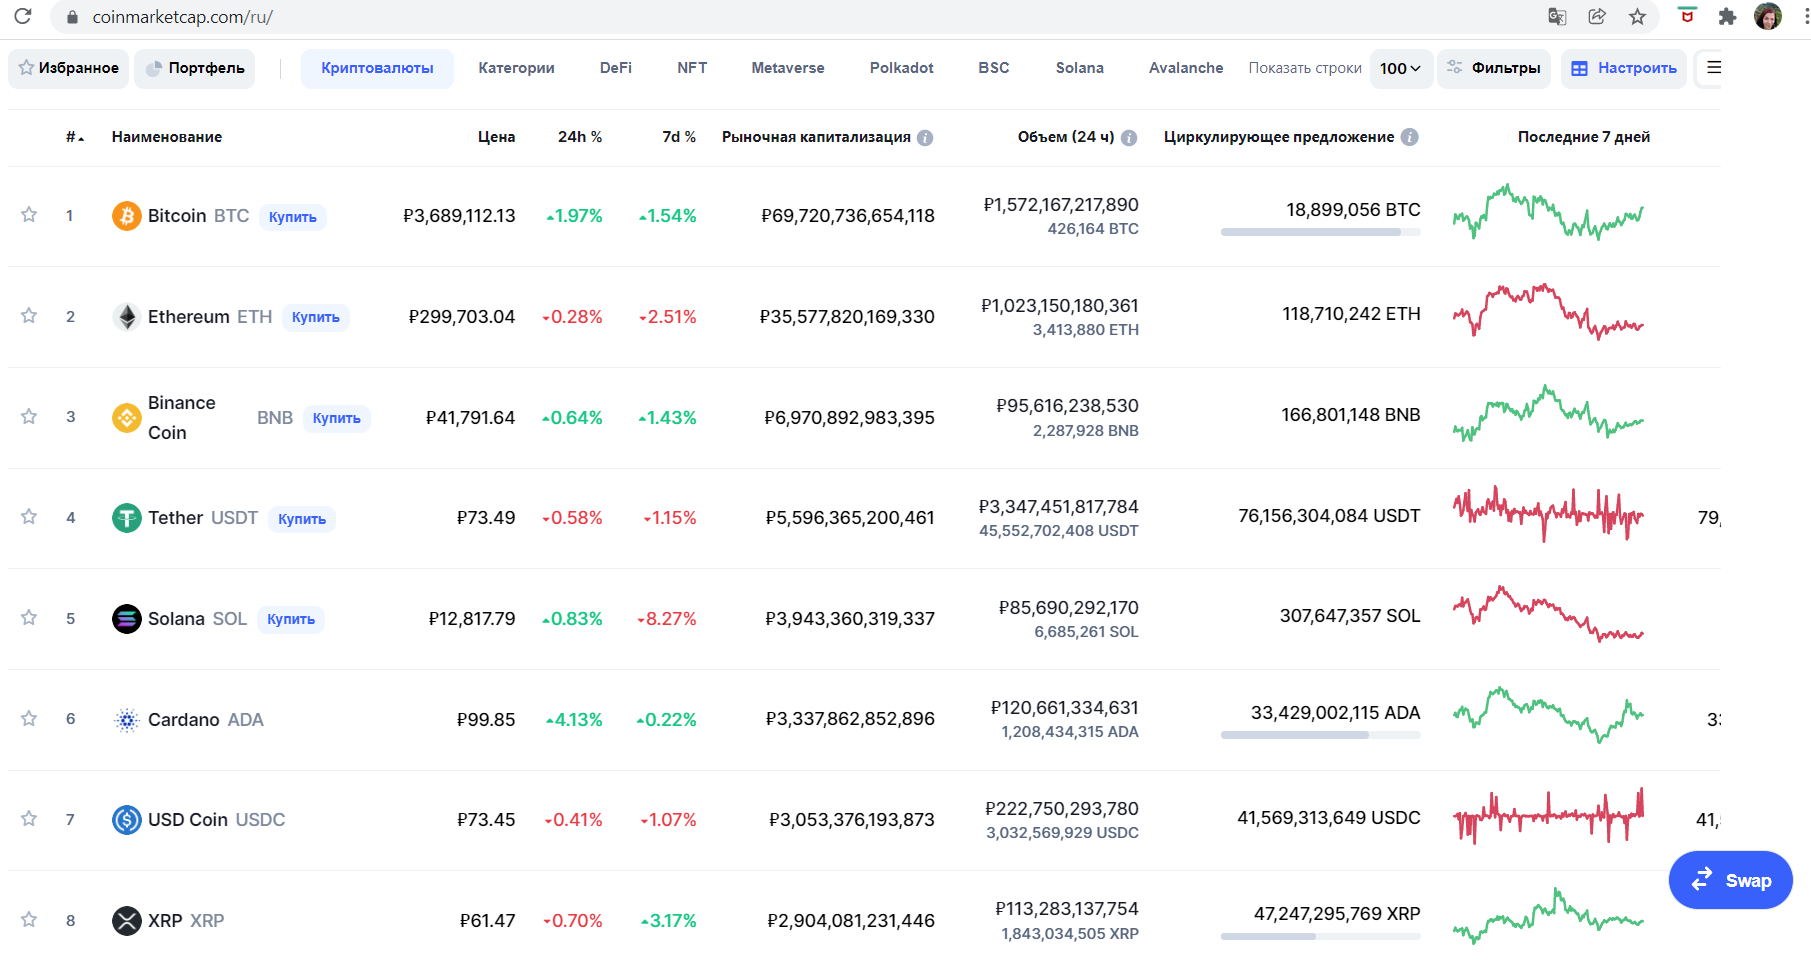
Task: Sort by the Наименование column header
Action: click(167, 137)
